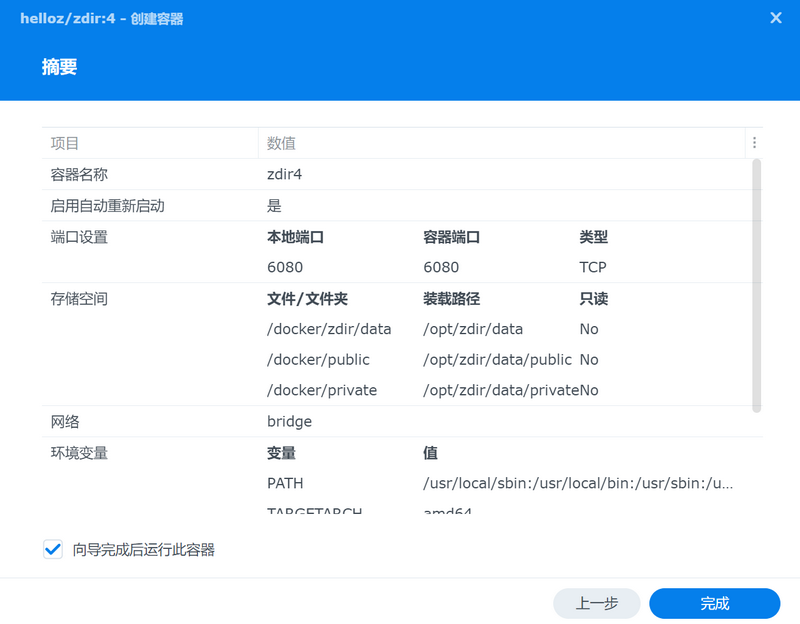Image resolution: width=800 pixels, height=624 pixels.
Task: Click the helloz/zdir:4 dialog title
Action: (102, 19)
